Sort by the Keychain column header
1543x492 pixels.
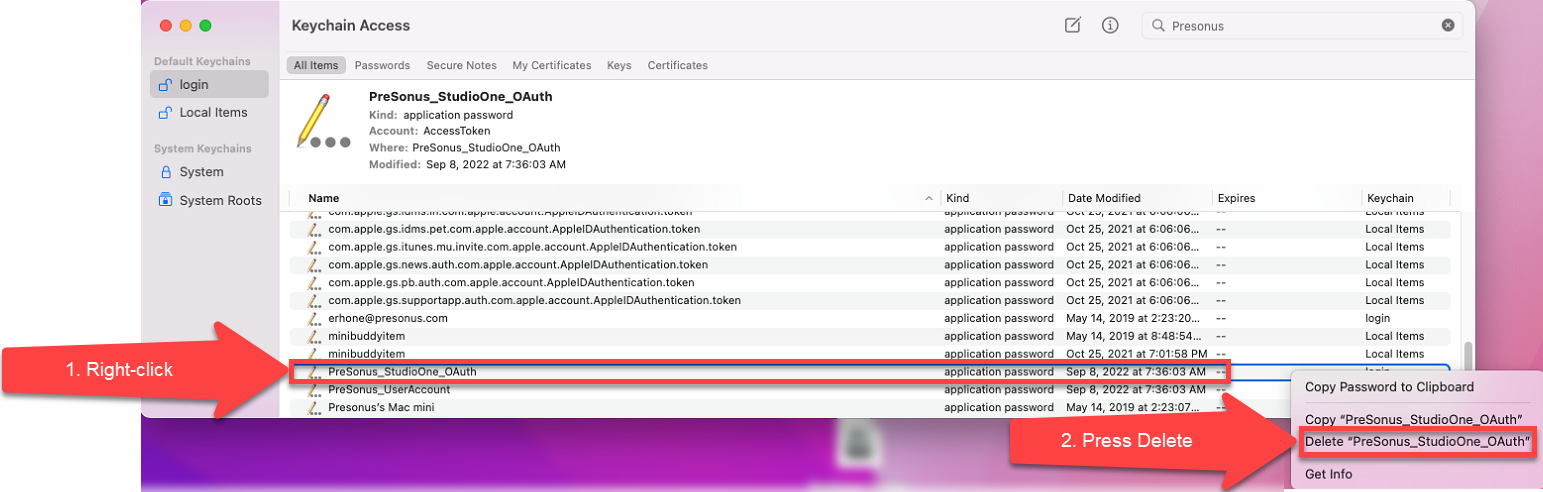point(1390,198)
